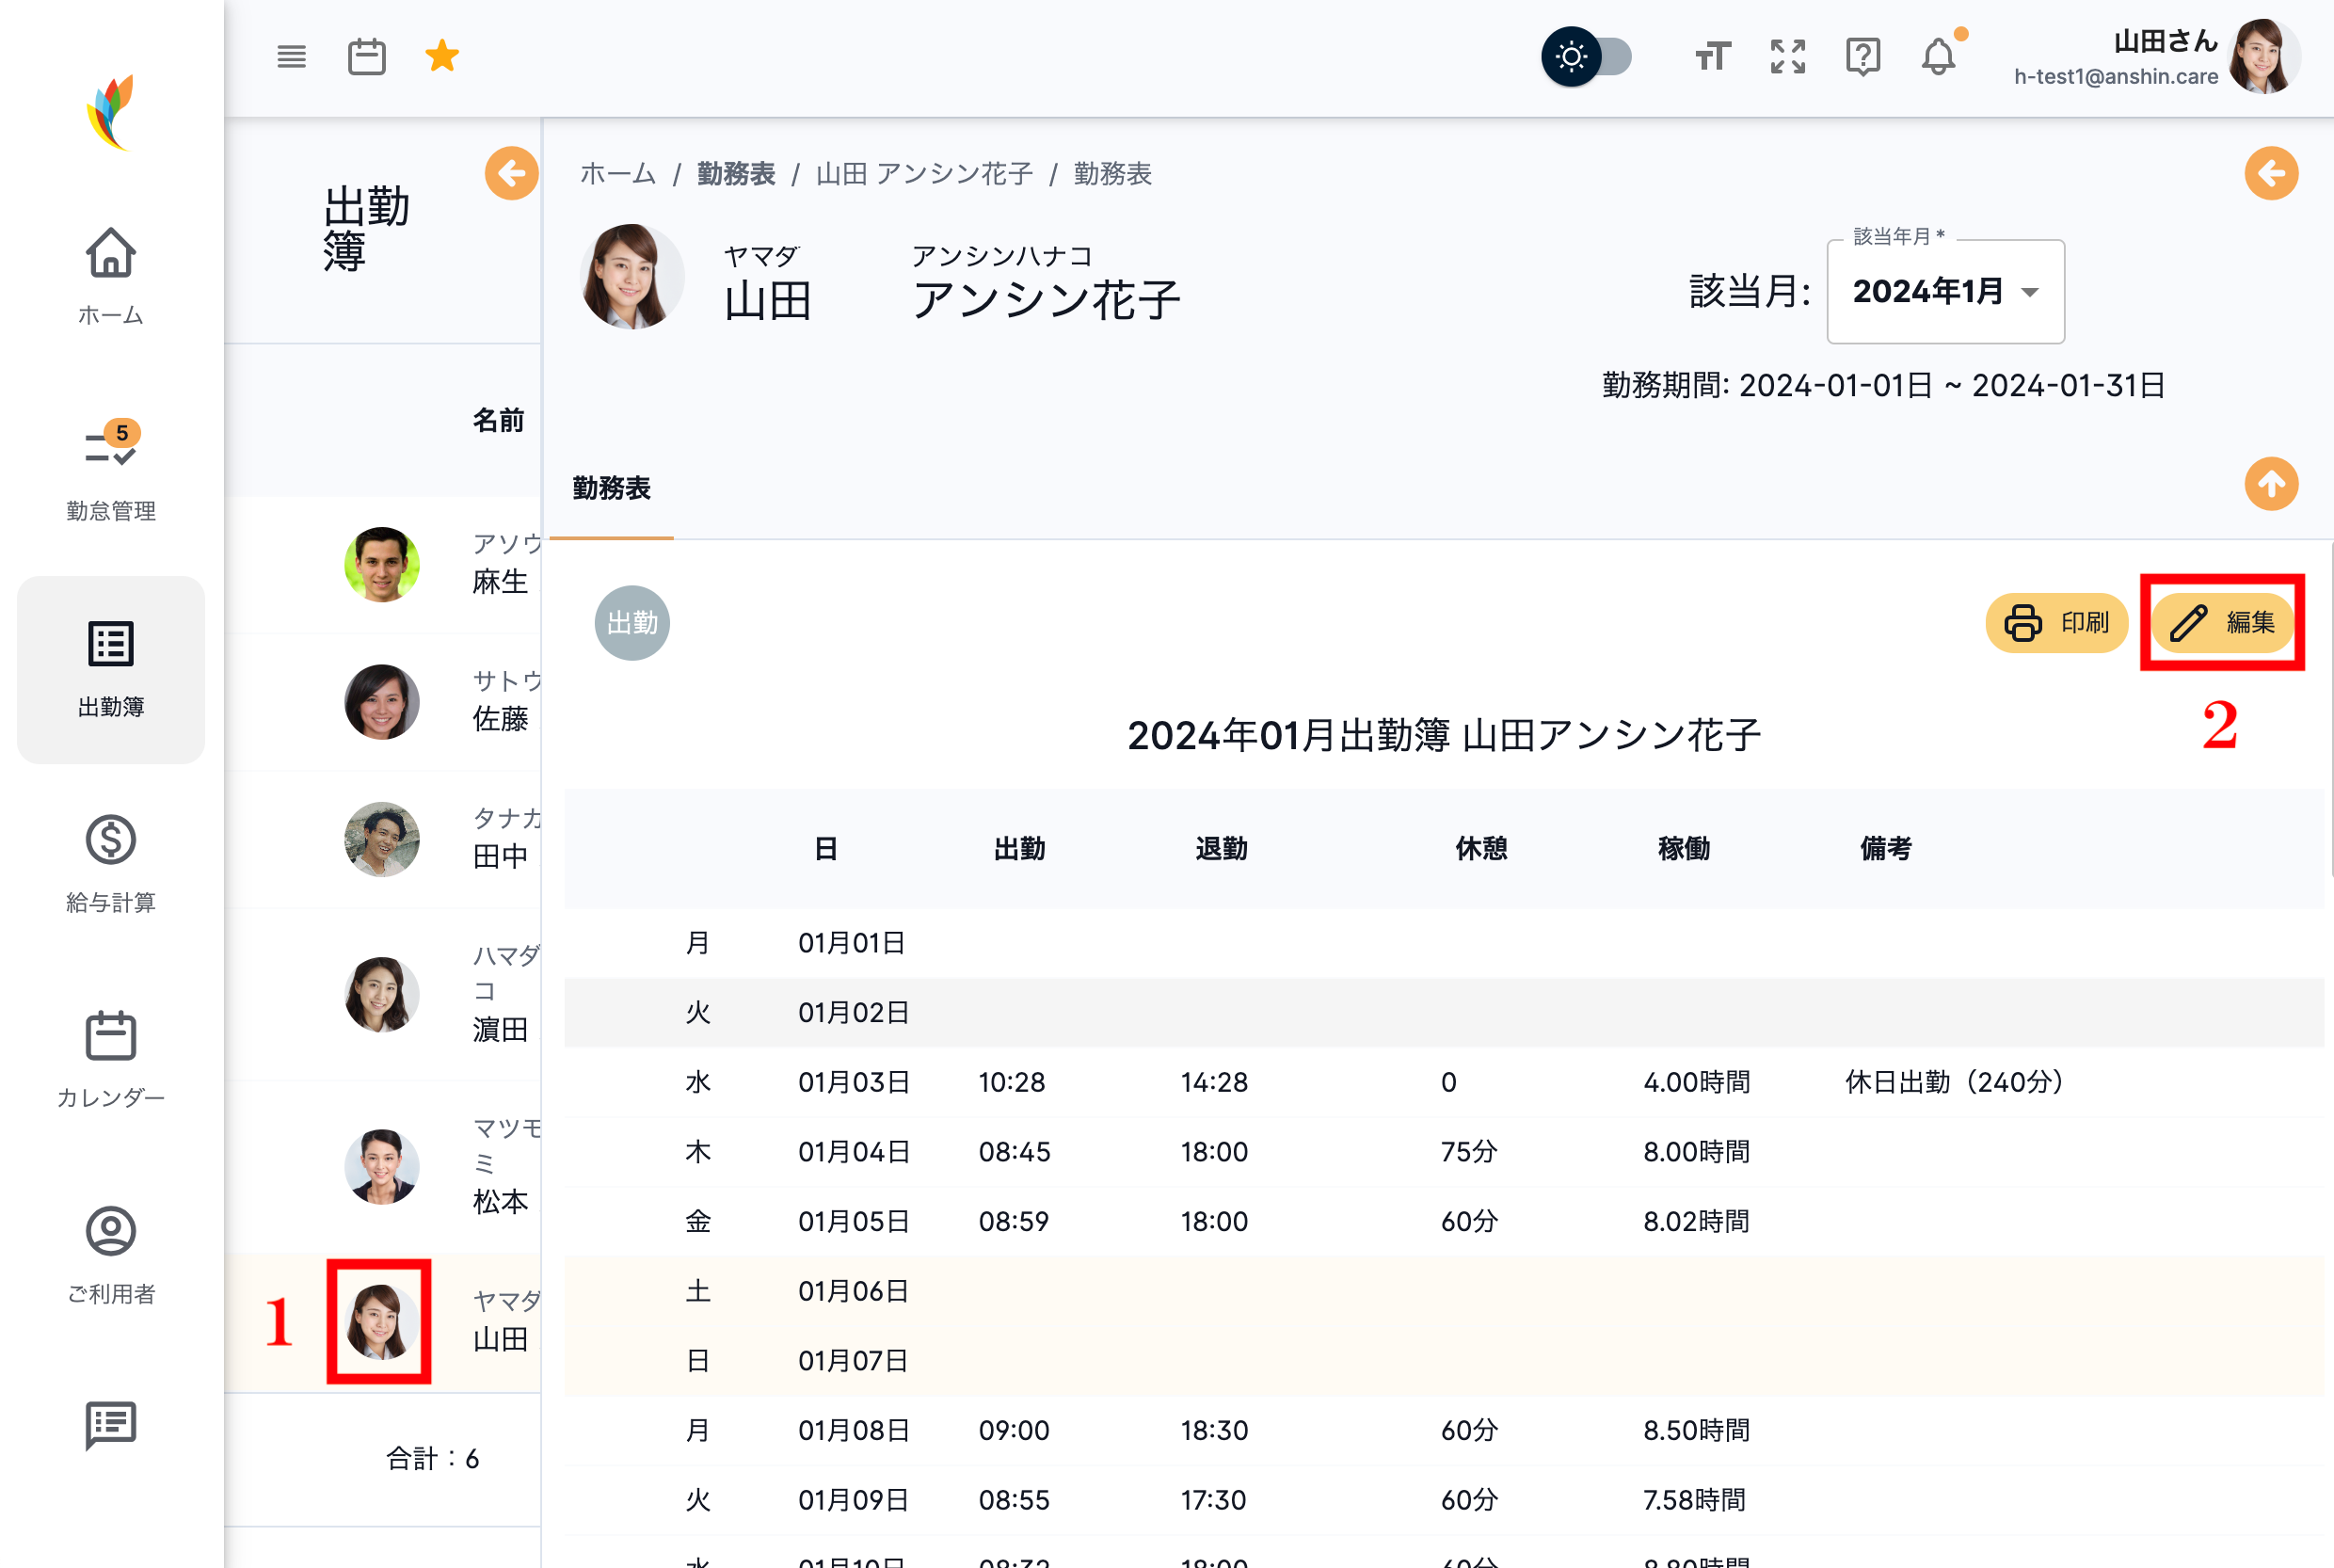Switch to the 勤務表 tab
This screenshot has width=2334, height=1568.
point(612,489)
